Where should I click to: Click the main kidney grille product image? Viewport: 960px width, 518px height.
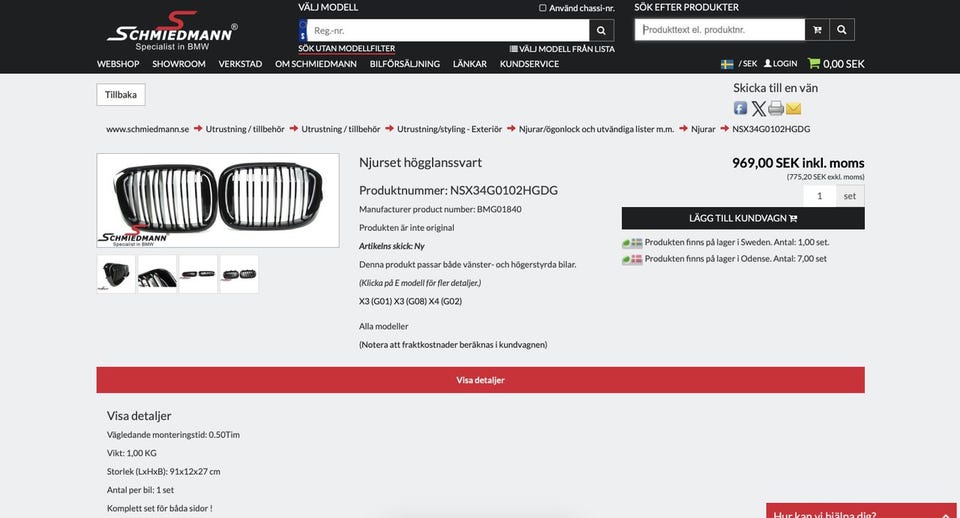[x=218, y=200]
